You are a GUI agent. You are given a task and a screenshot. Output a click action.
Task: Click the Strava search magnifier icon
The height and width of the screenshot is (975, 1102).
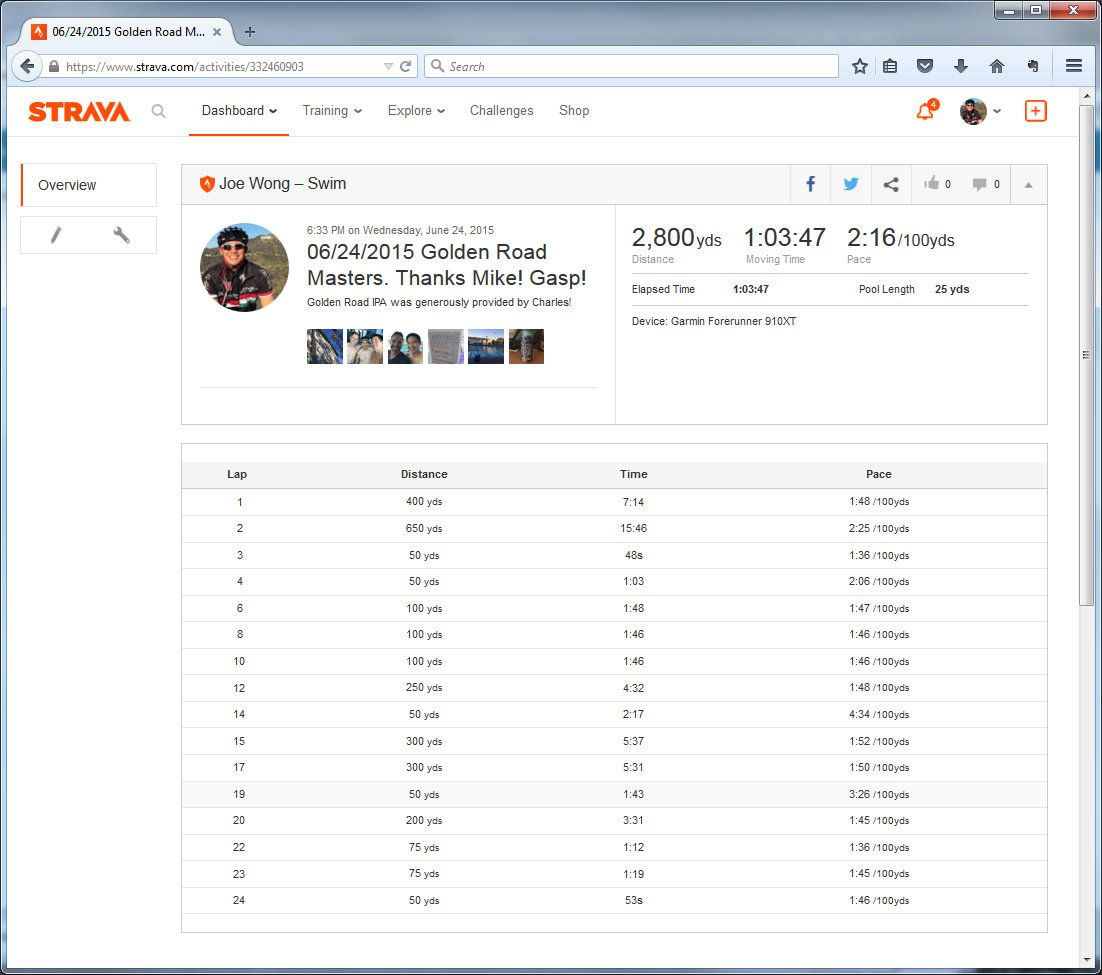pyautogui.click(x=158, y=111)
